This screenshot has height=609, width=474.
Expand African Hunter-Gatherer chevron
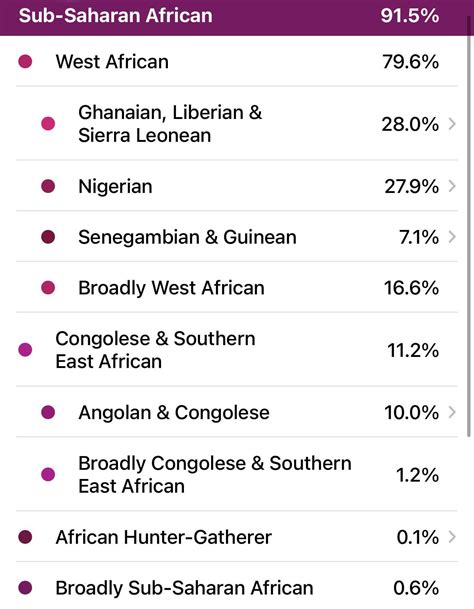pyautogui.click(x=452, y=537)
